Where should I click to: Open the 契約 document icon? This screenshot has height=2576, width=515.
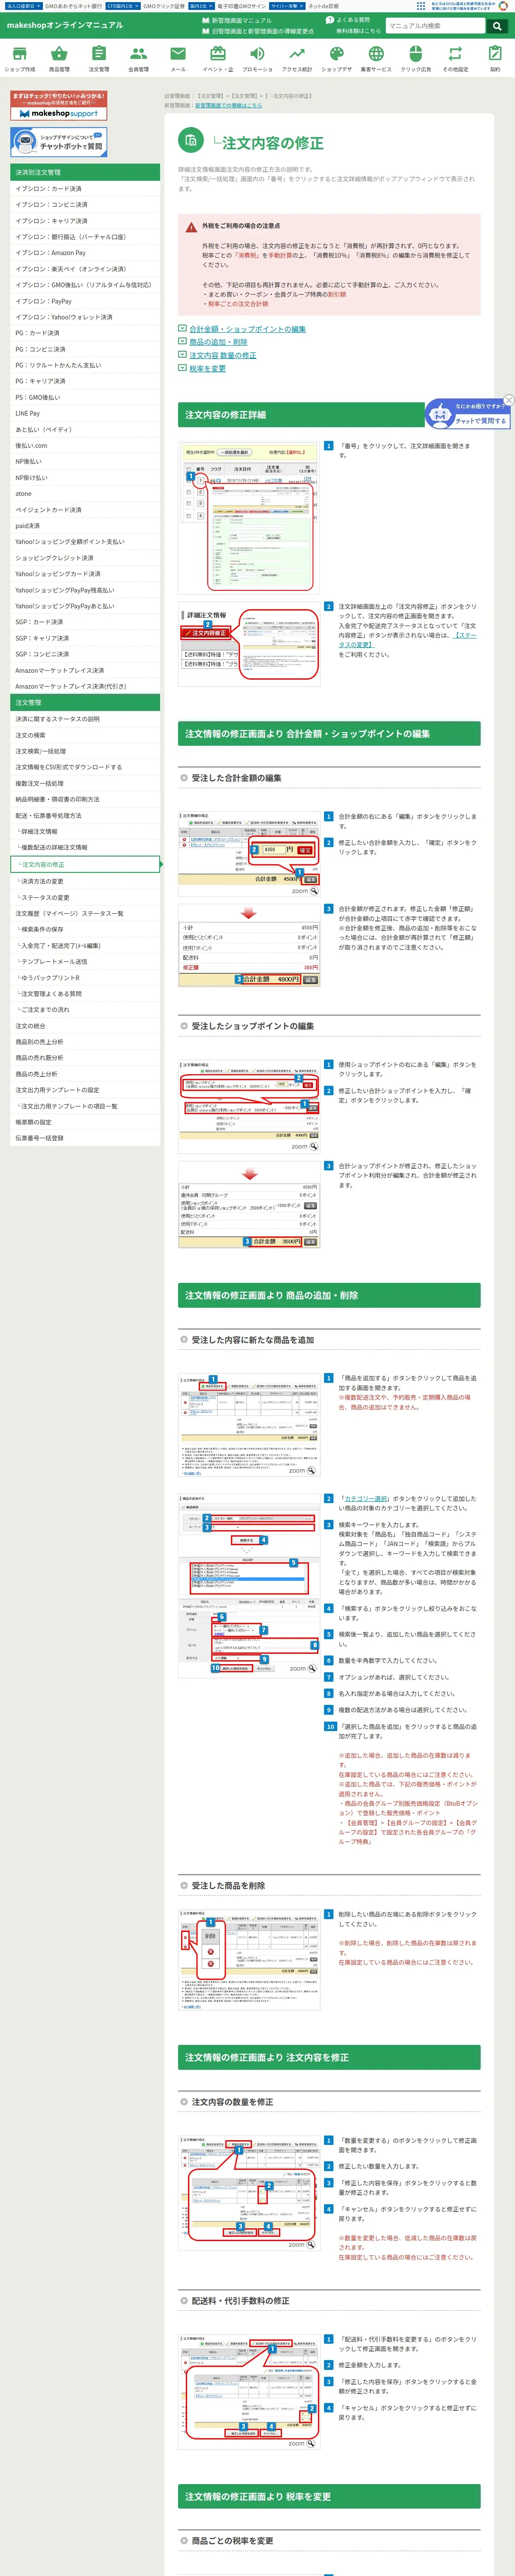(495, 58)
